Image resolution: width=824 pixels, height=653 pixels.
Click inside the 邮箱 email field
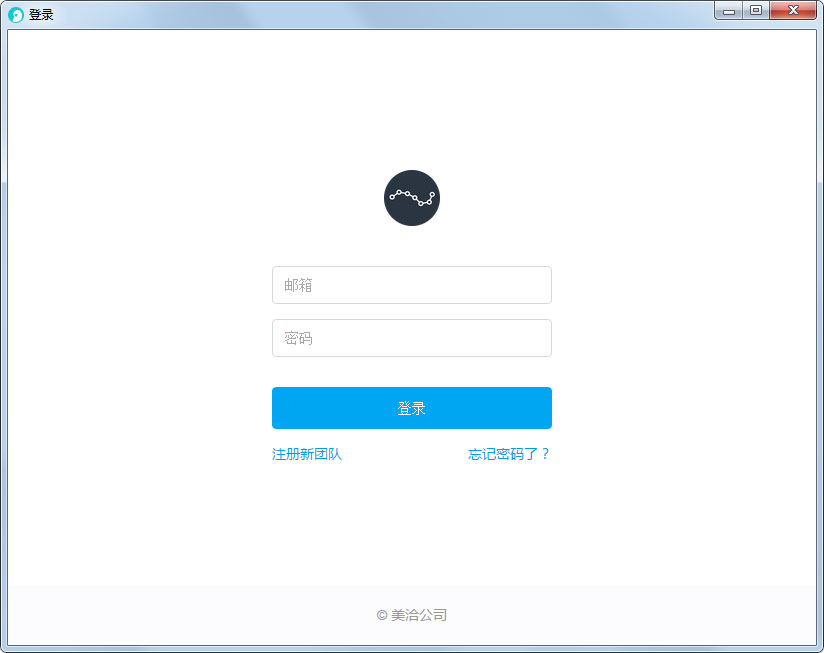[412, 285]
